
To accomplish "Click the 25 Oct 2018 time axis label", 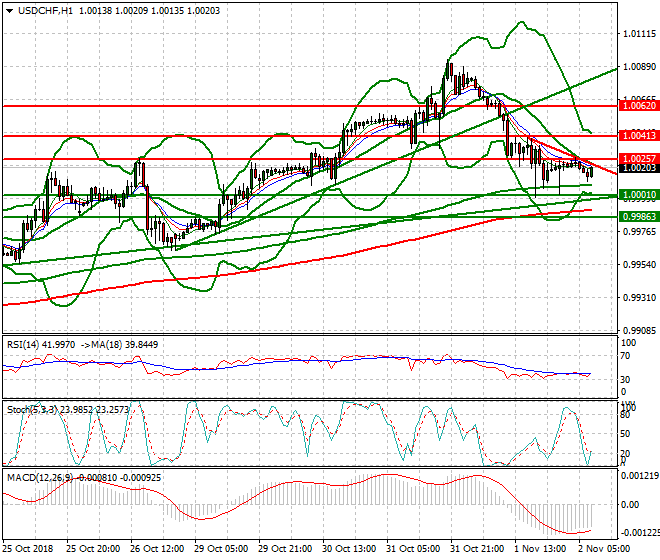I will pos(29,549).
